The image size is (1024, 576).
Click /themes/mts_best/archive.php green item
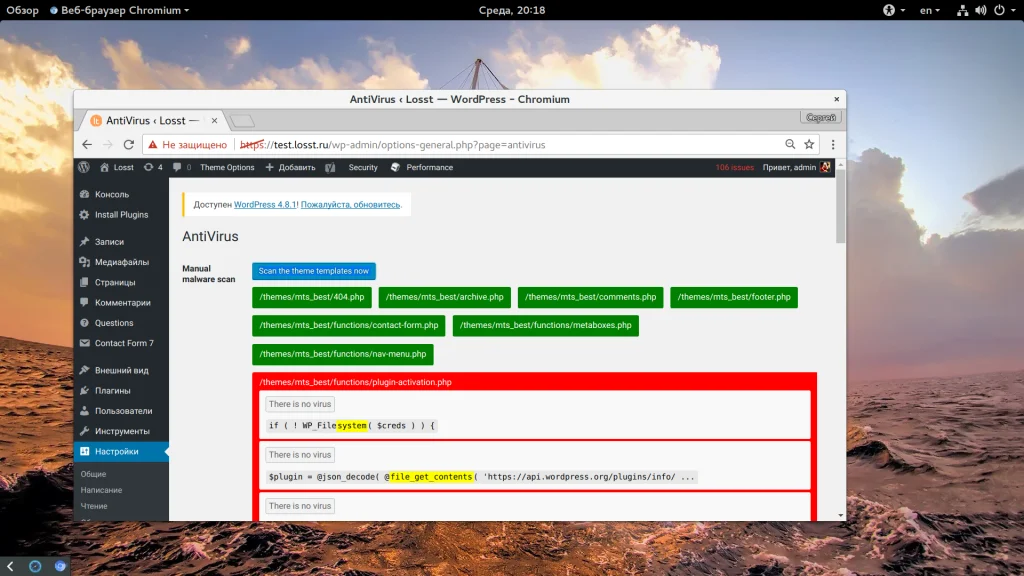coord(445,297)
